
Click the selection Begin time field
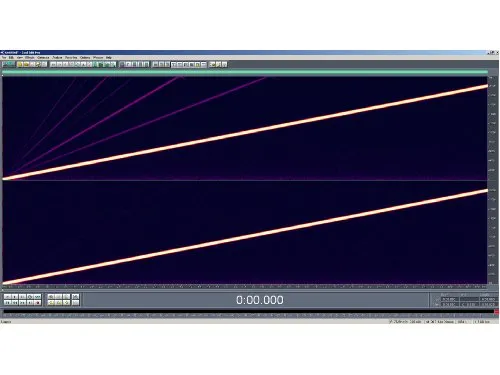[450, 299]
